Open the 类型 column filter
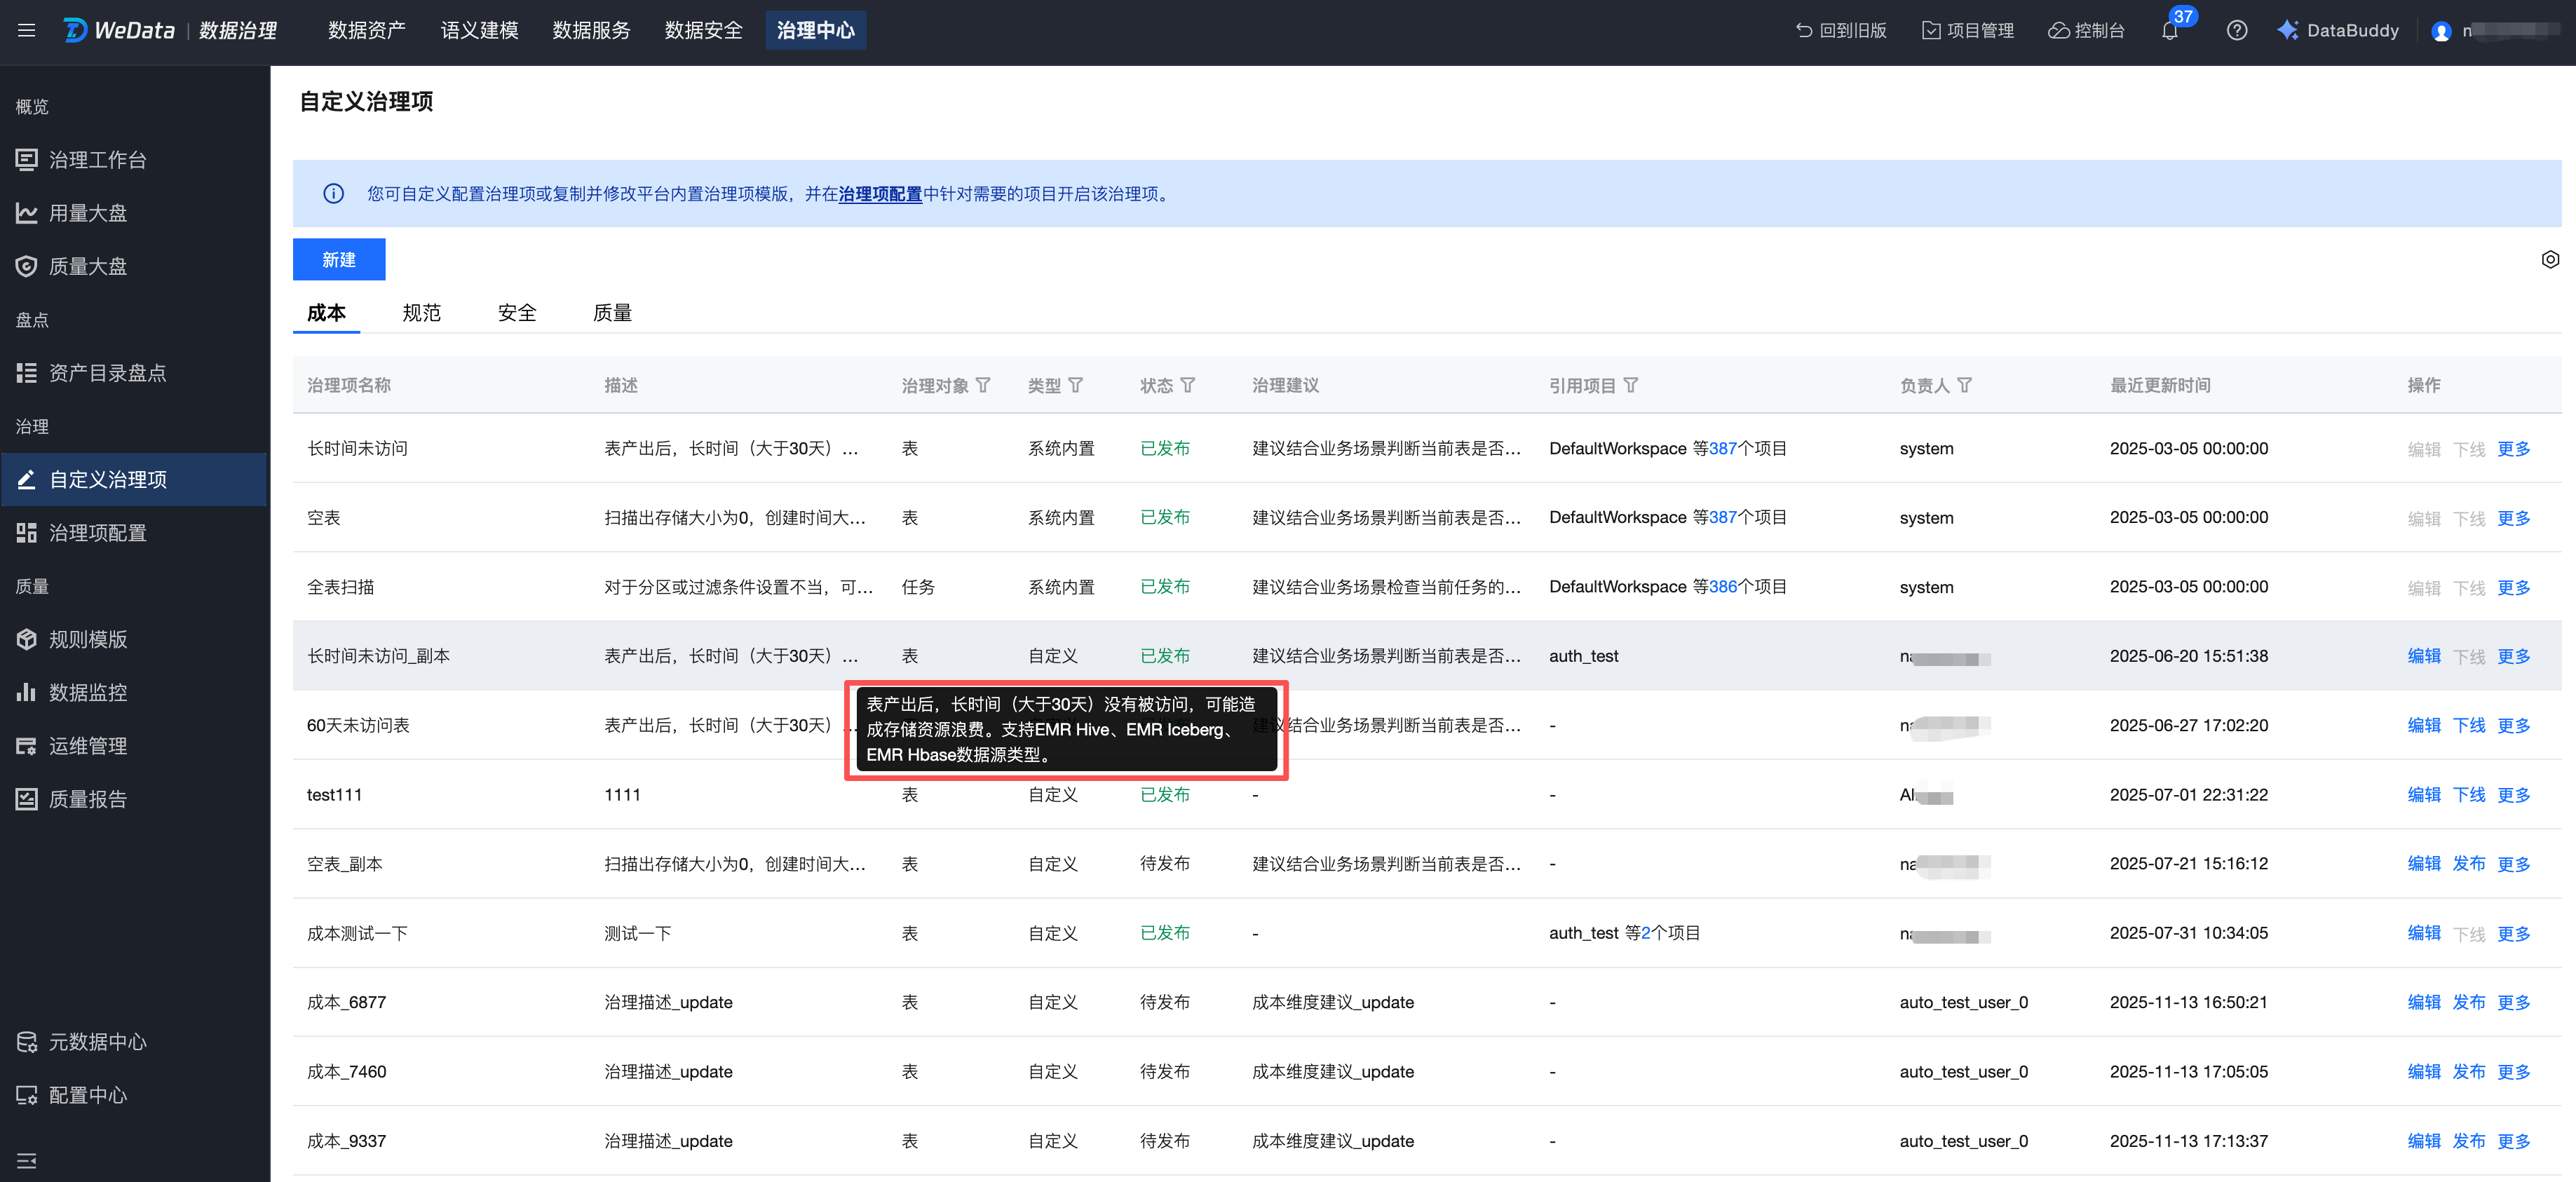 pyautogui.click(x=1075, y=385)
